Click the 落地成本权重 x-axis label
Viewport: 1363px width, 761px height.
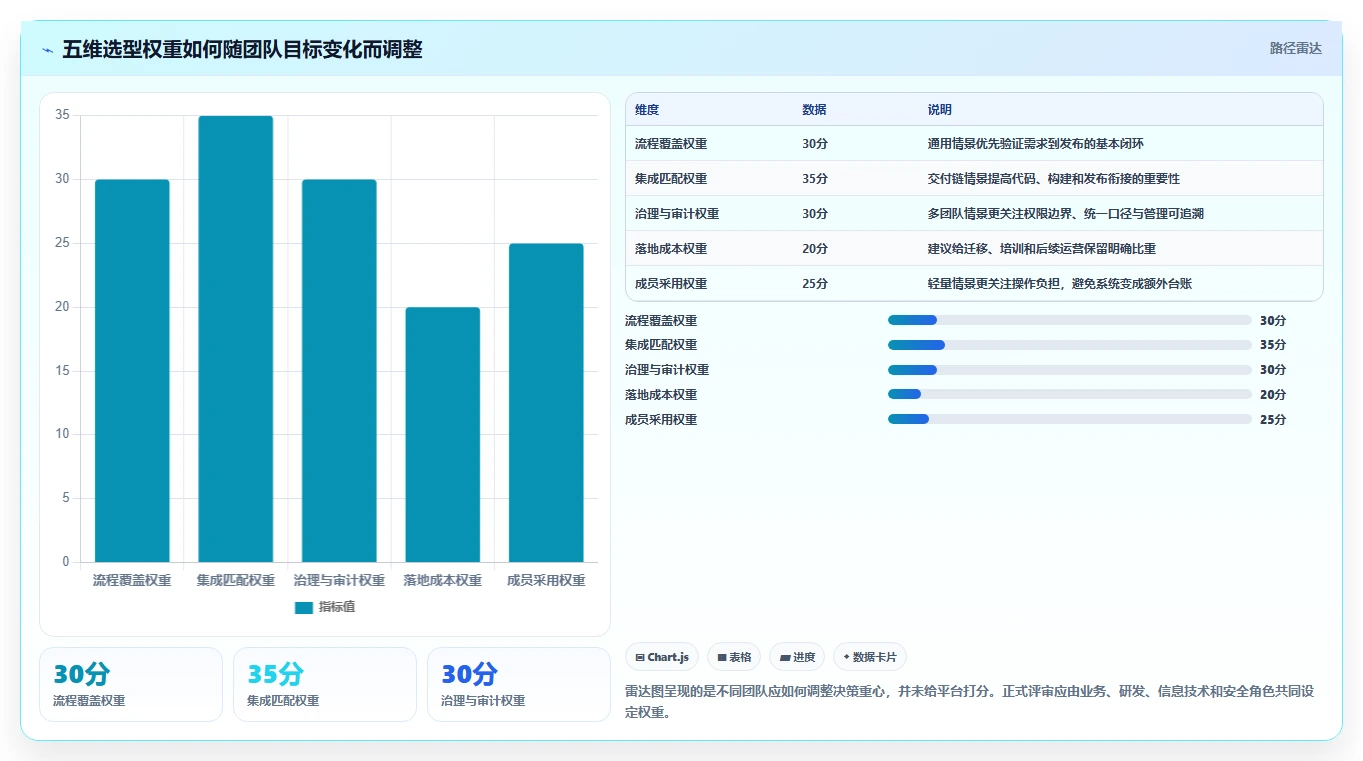442,580
